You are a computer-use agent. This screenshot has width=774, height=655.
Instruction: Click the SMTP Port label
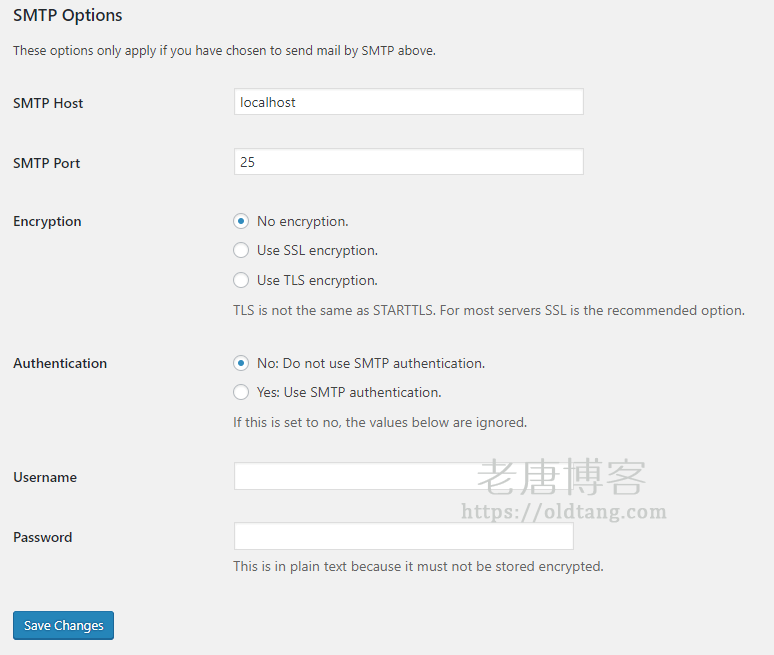[x=47, y=163]
